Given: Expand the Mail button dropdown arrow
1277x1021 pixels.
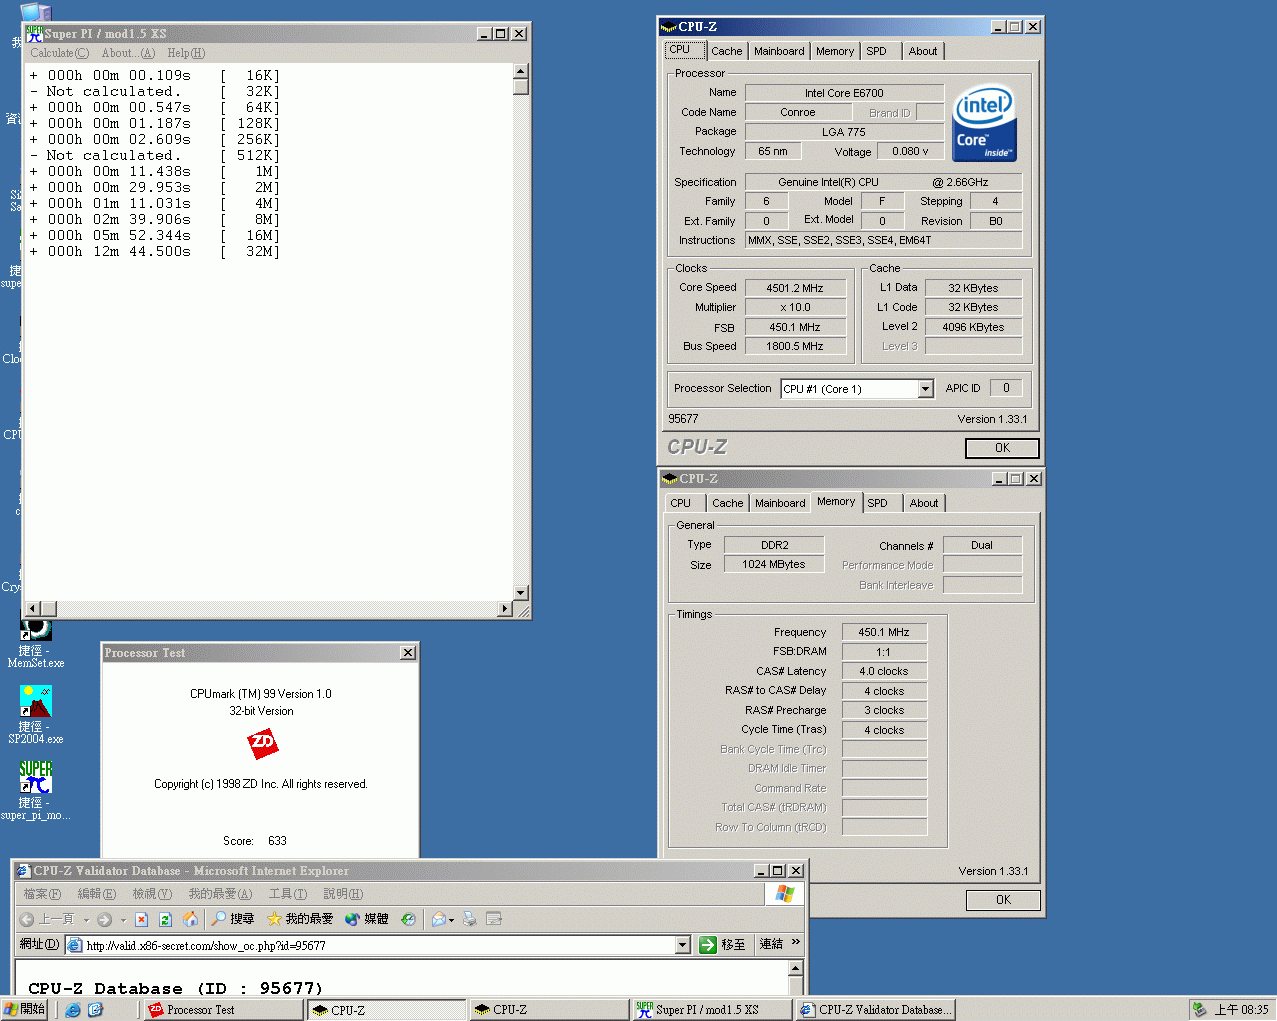Looking at the screenshot, I should [452, 920].
